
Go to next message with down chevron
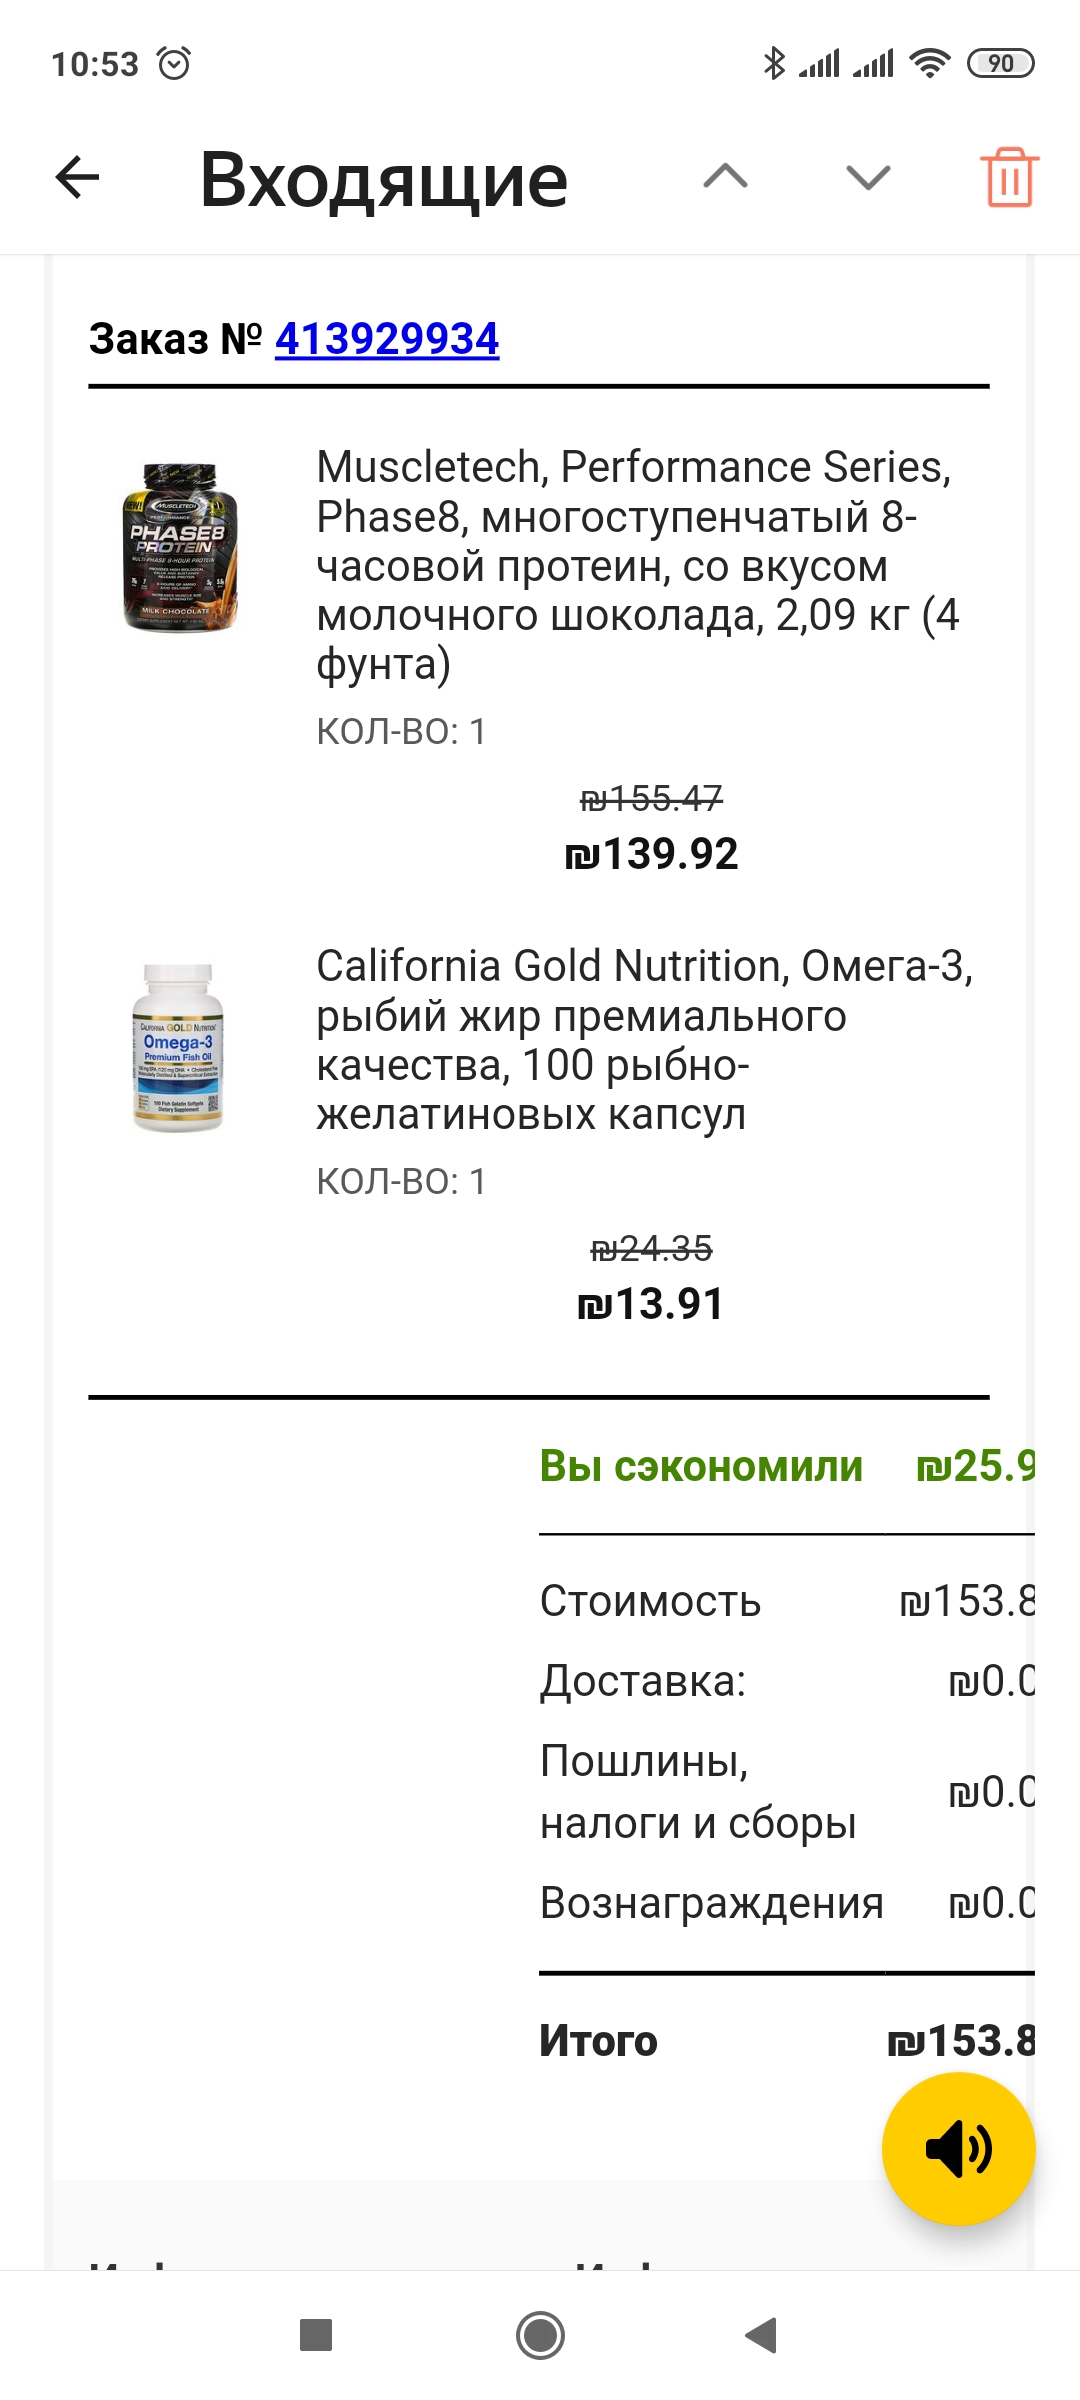coord(867,178)
